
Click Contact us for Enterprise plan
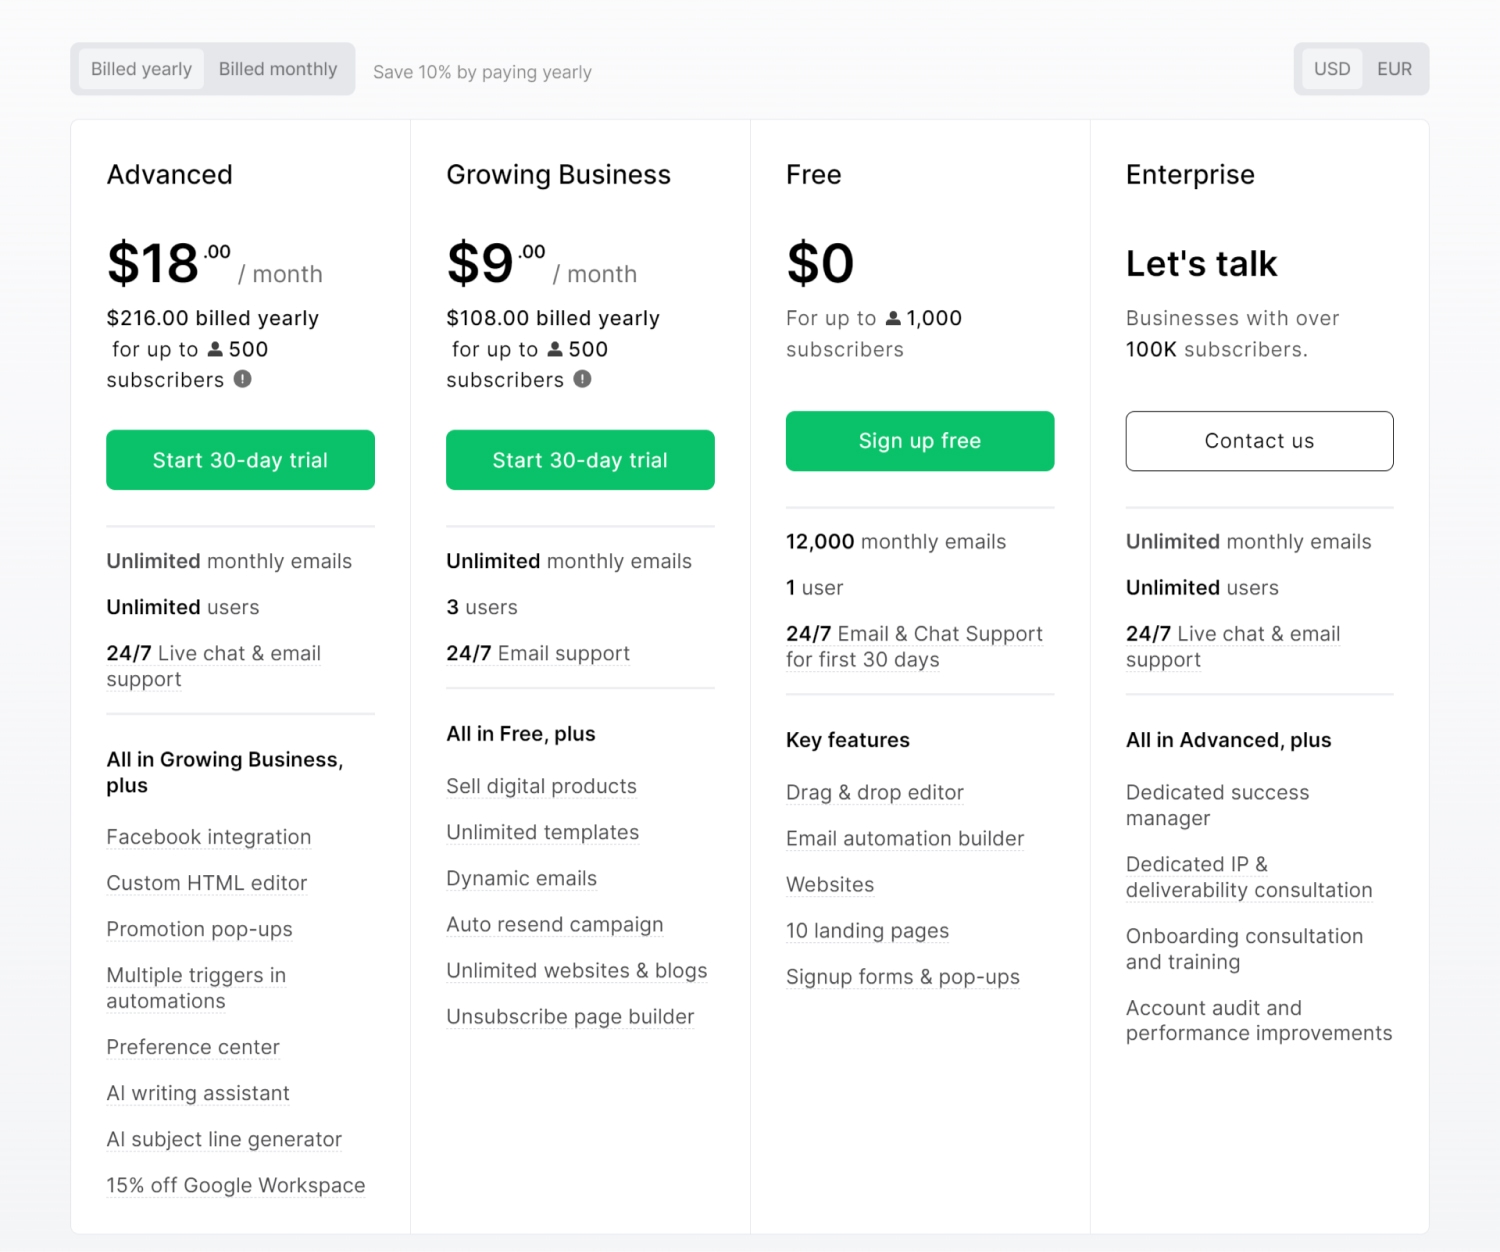tap(1259, 441)
